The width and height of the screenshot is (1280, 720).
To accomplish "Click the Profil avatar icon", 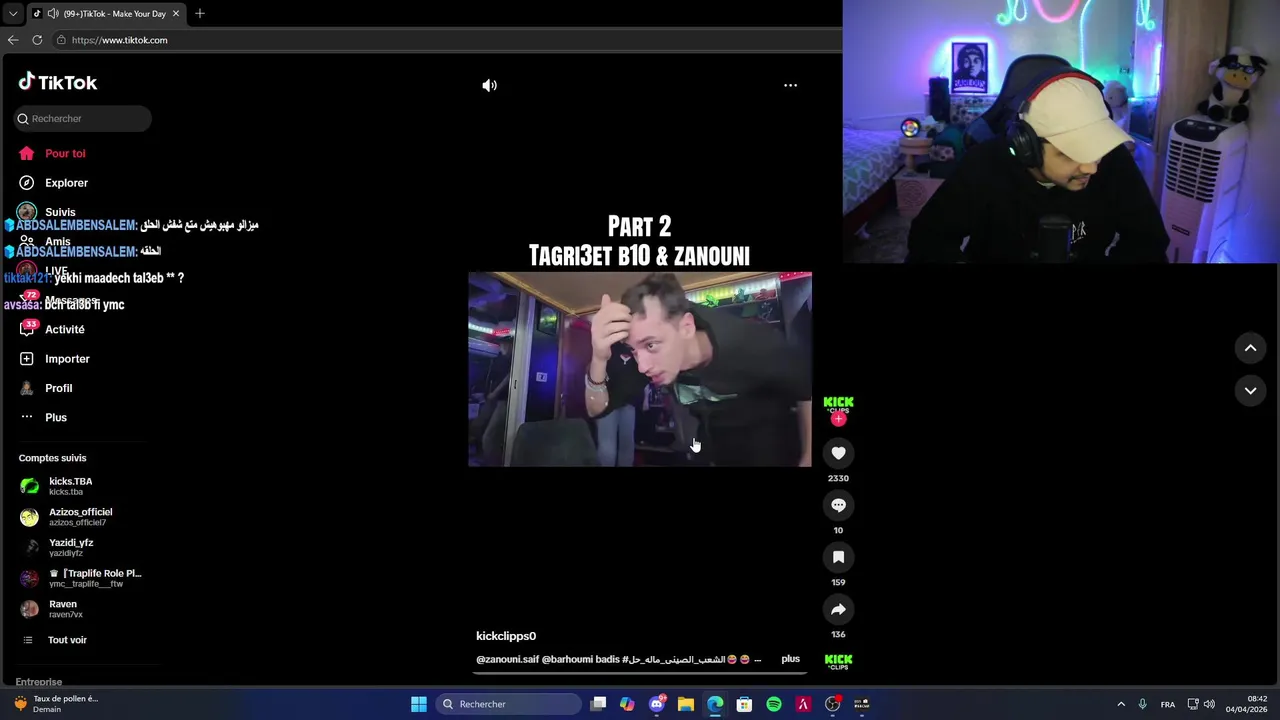I will [x=26, y=388].
